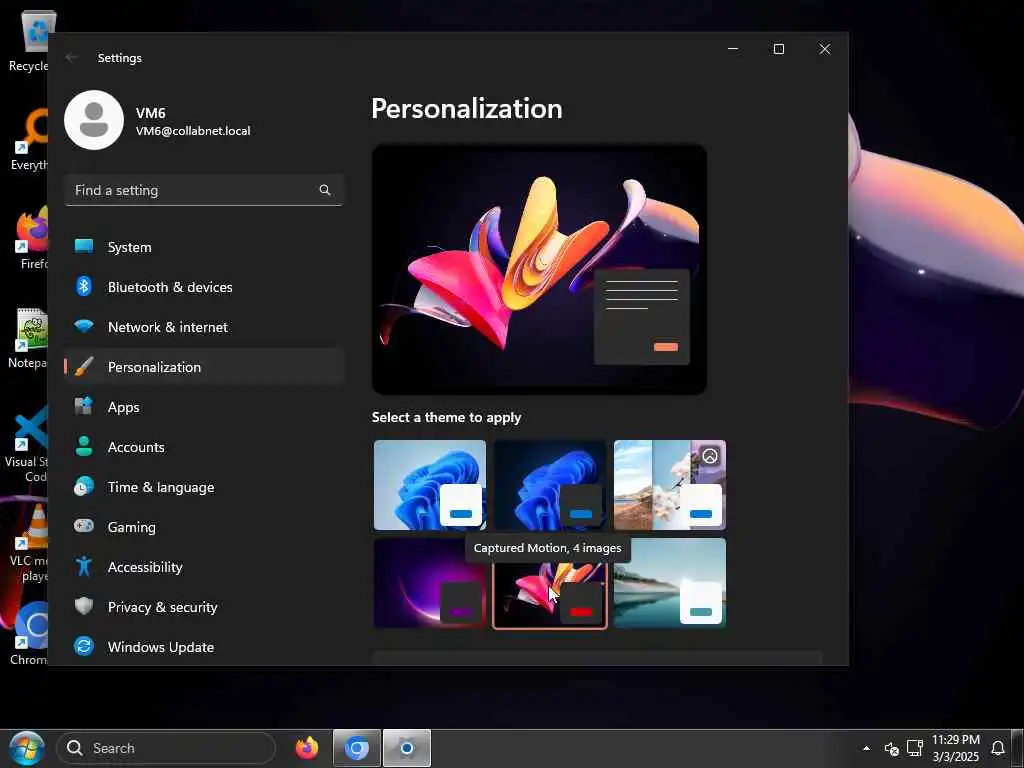Viewport: 1024px width, 768px height.
Task: Click the network tray icon
Action: click(915, 748)
